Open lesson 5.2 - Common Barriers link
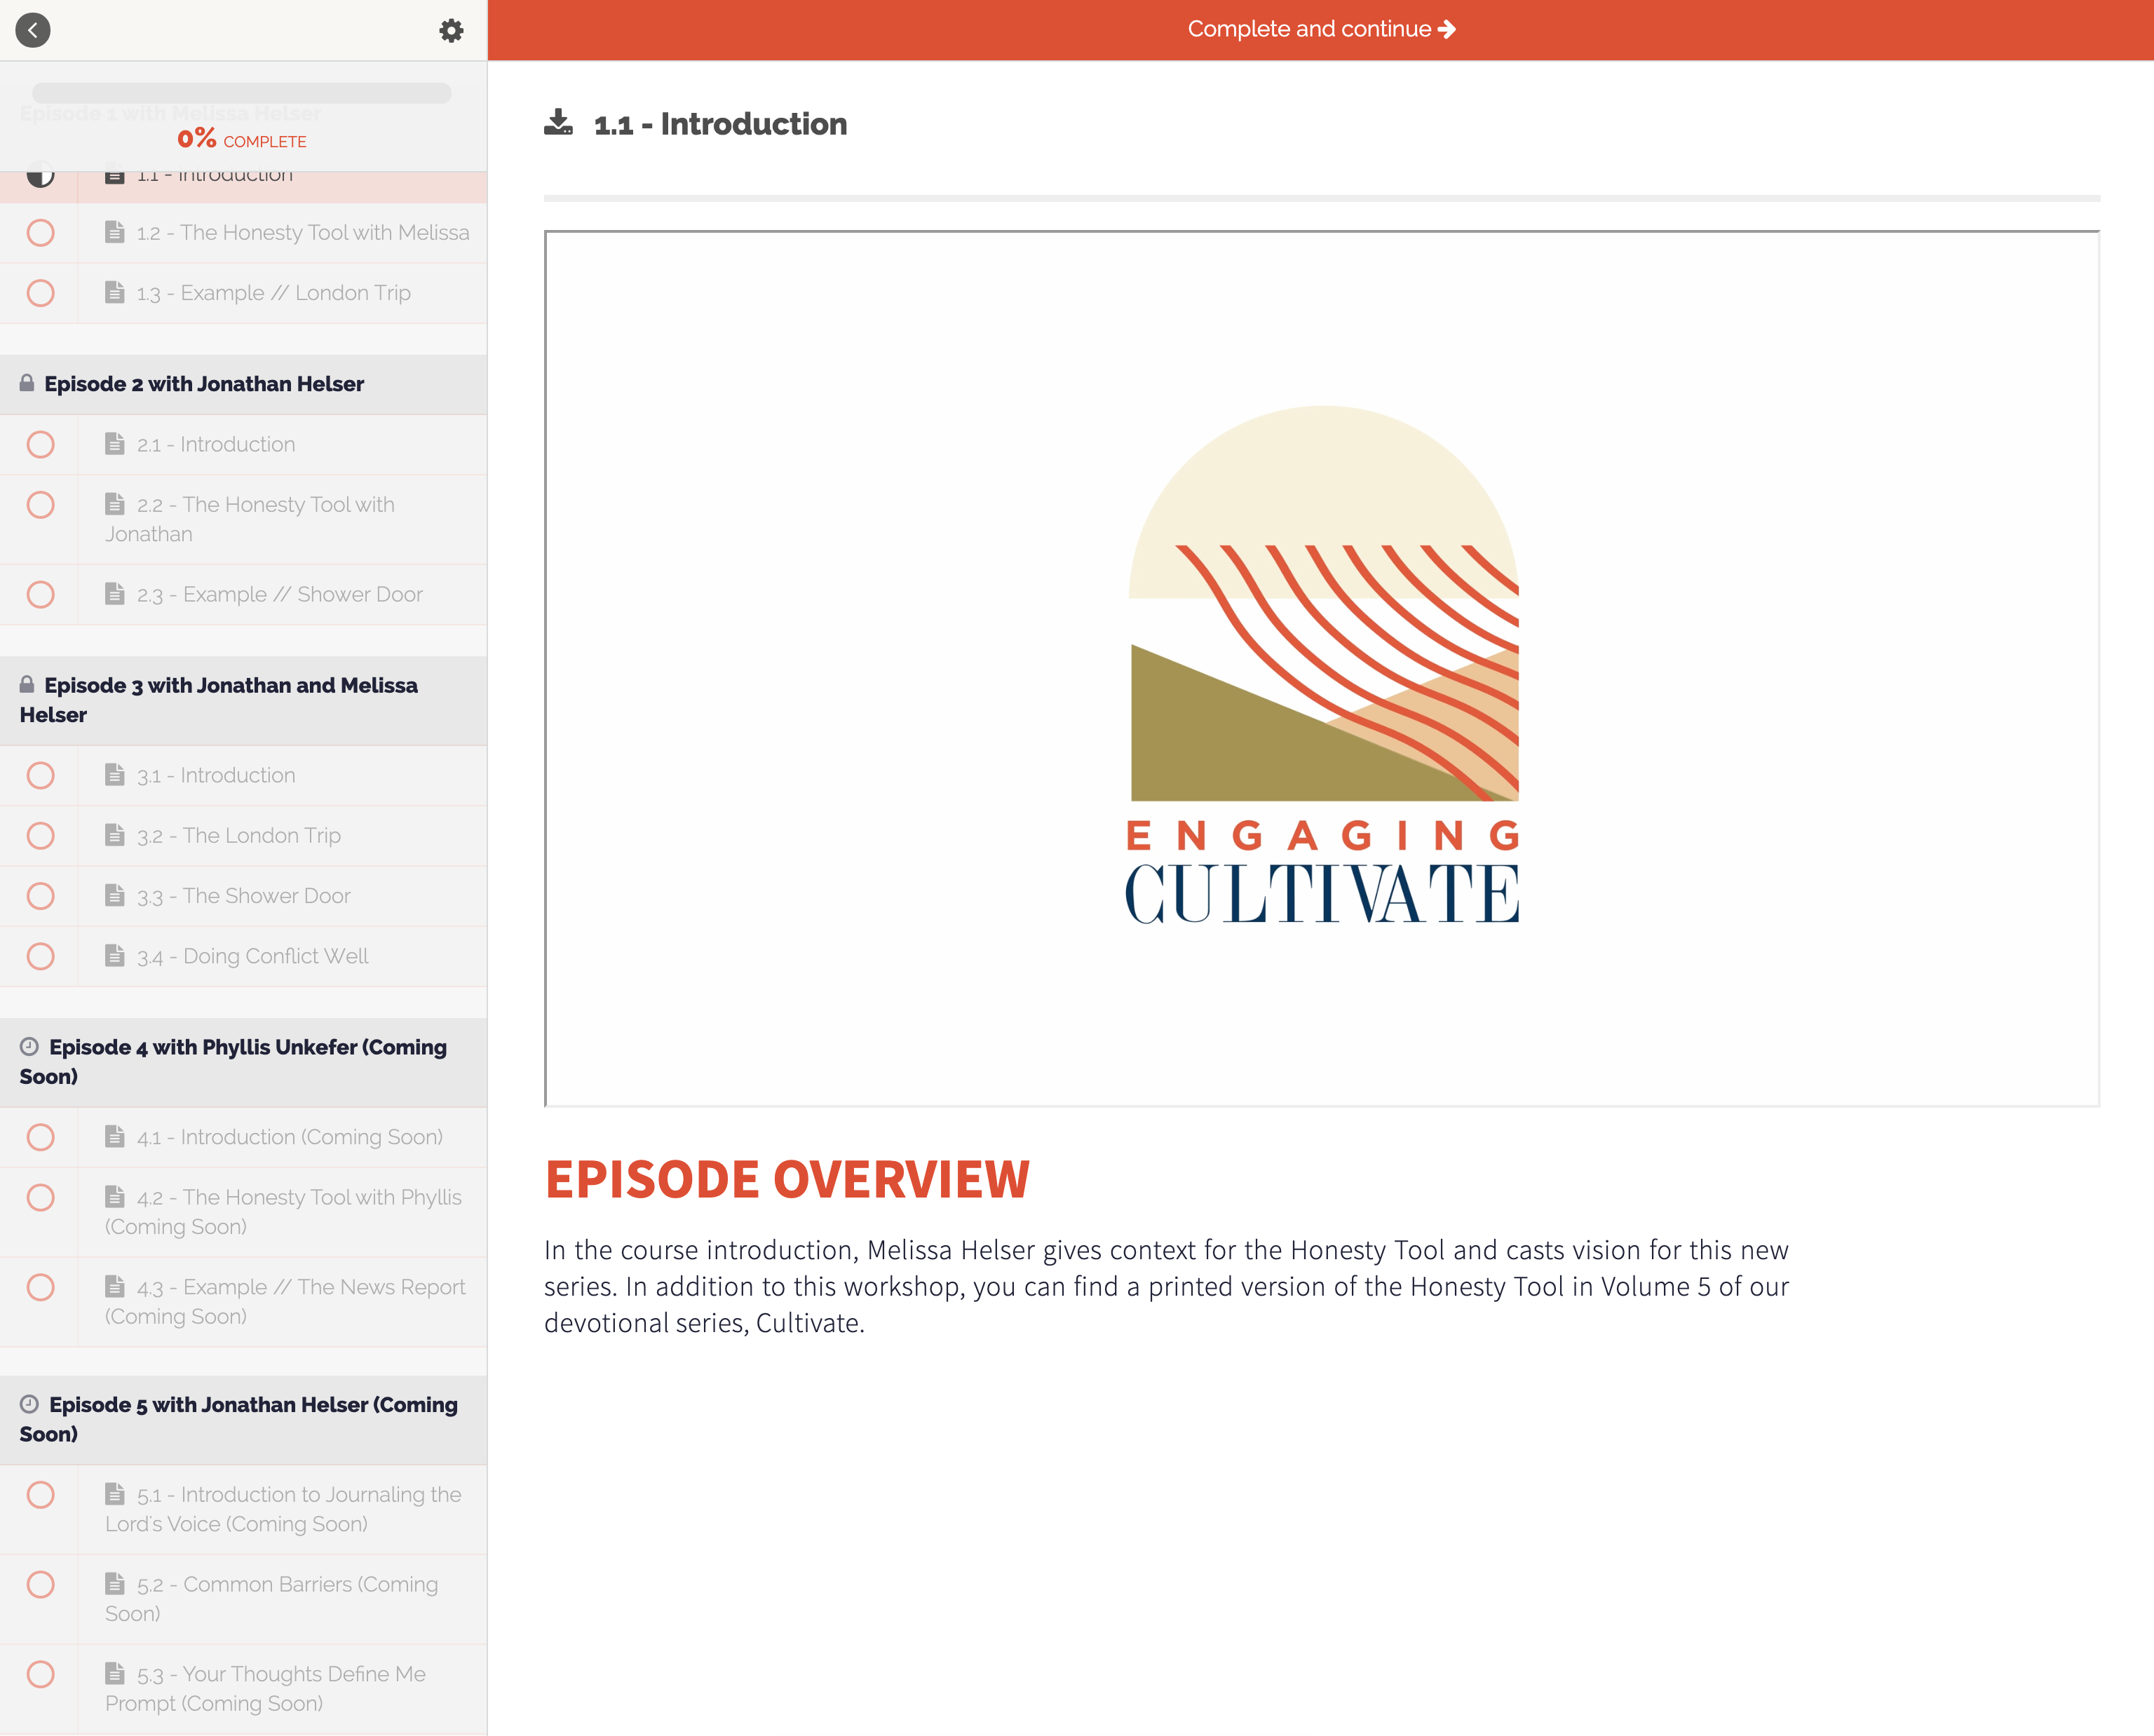This screenshot has height=1736, width=2154. pos(310,1585)
